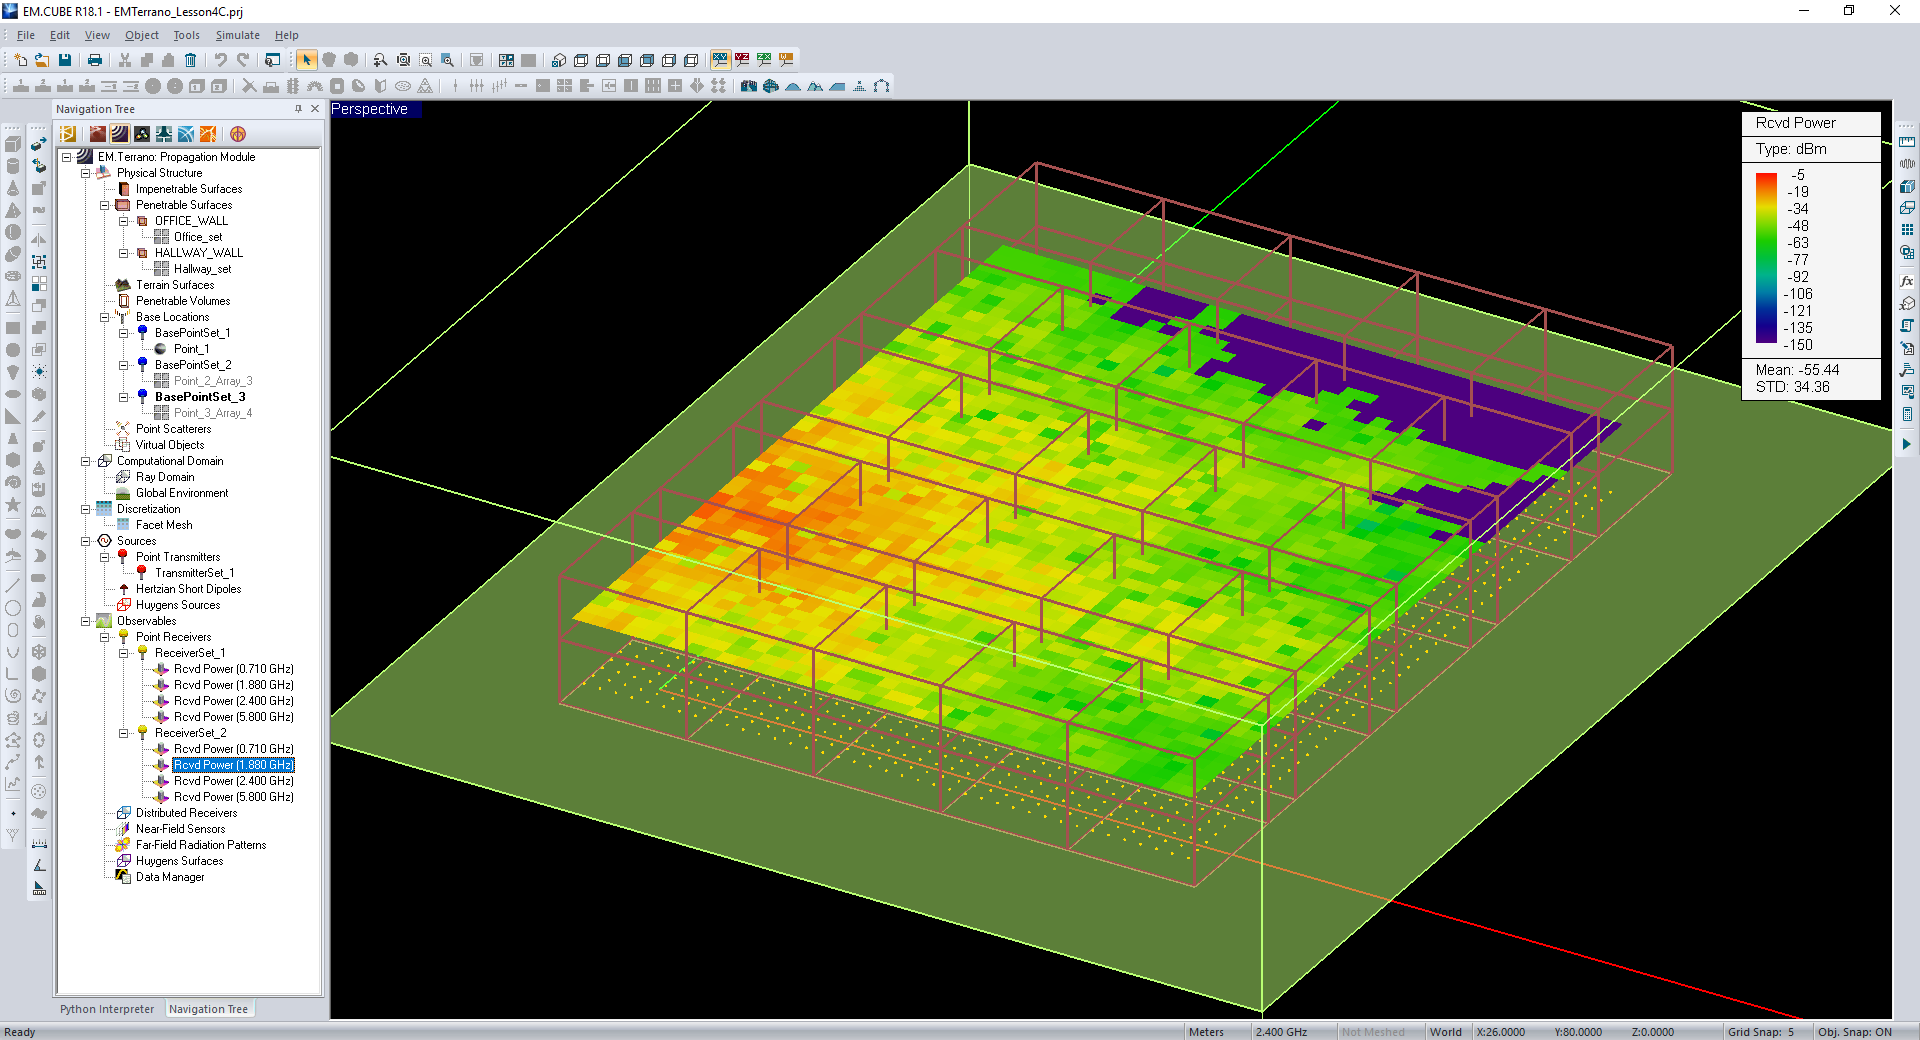Click the Rcvd Power color scale bar
Screen dimensions: 1920x1040
coord(1766,258)
